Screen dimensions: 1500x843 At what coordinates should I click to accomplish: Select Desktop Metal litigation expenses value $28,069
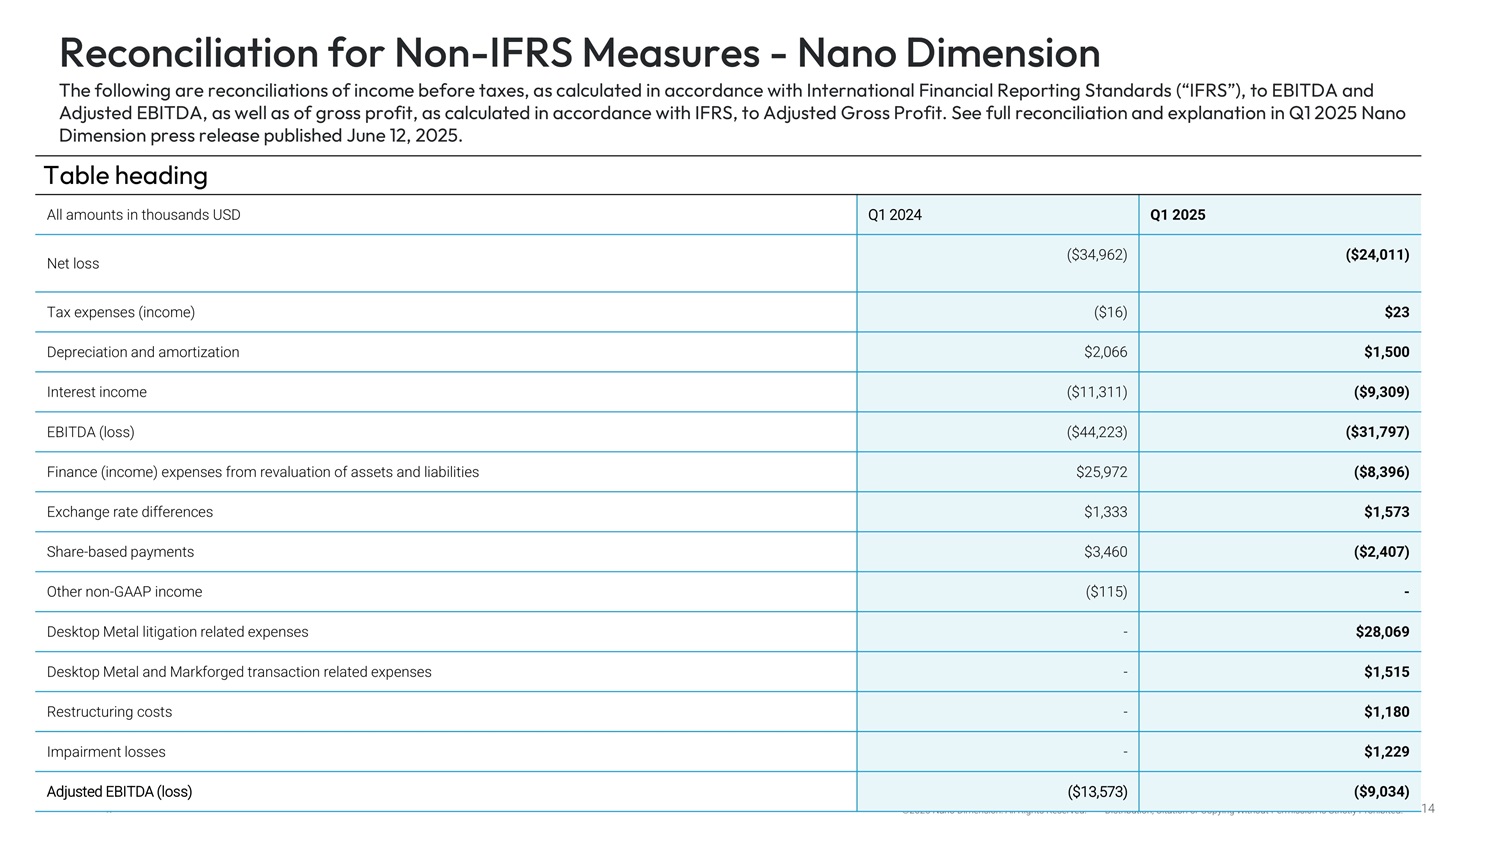[1382, 632]
